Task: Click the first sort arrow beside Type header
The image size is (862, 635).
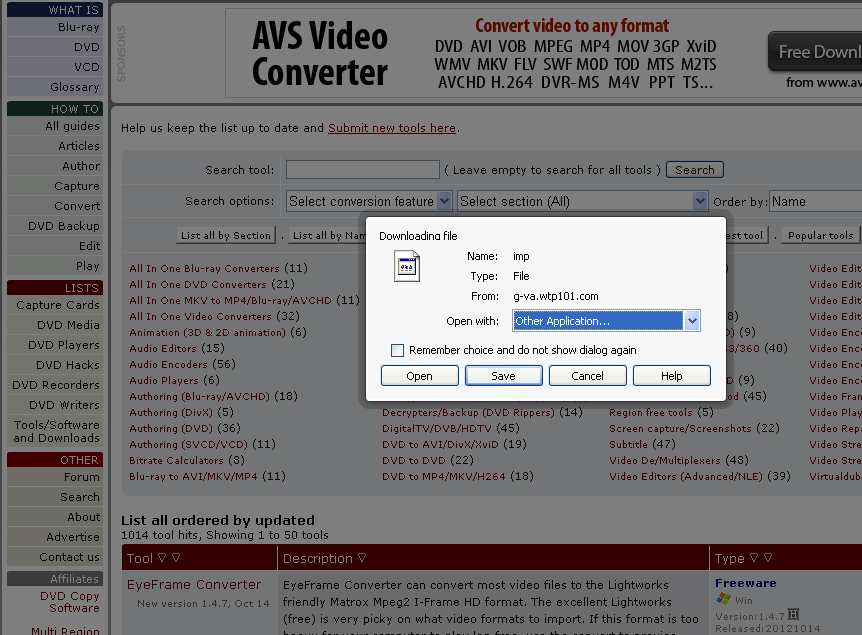Action: (x=754, y=557)
